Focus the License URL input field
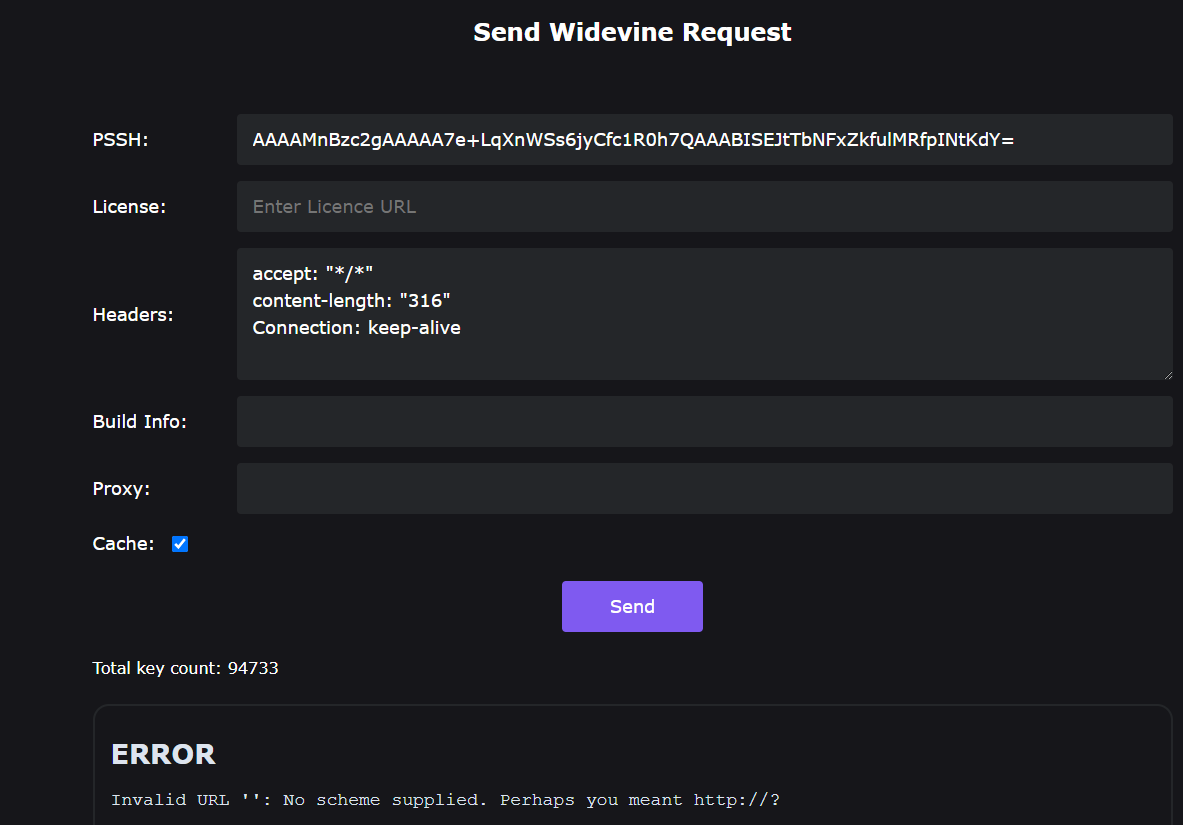1183x825 pixels. (x=704, y=207)
